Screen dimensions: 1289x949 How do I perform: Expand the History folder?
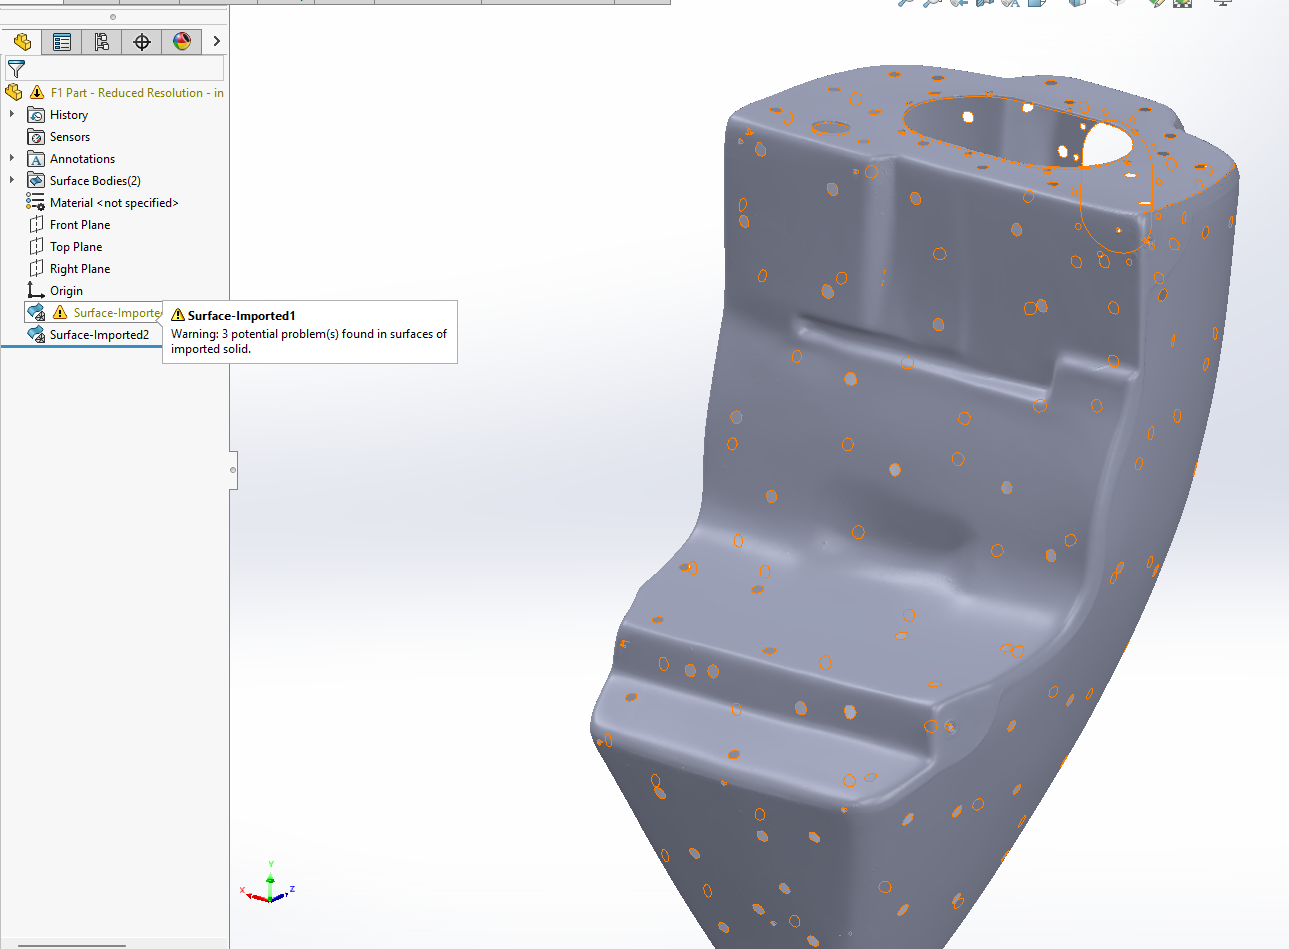[12, 115]
